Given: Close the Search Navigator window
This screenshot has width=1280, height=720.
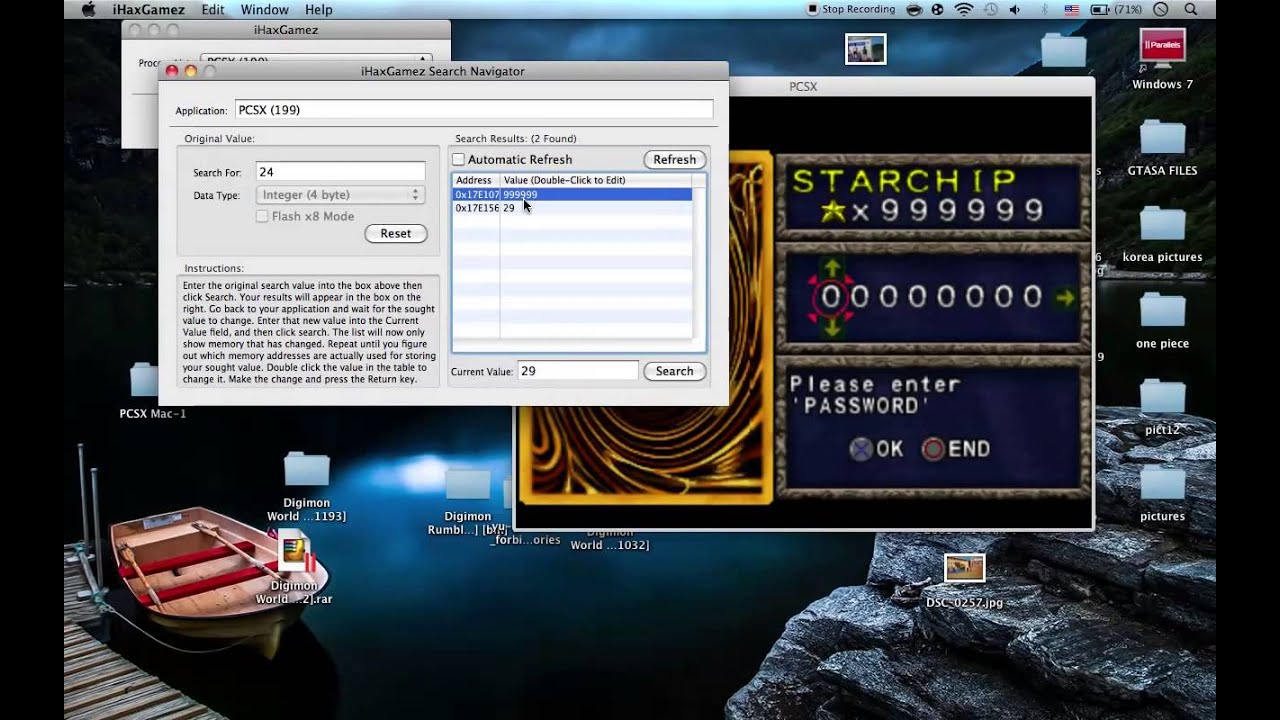Looking at the screenshot, I should point(172,71).
